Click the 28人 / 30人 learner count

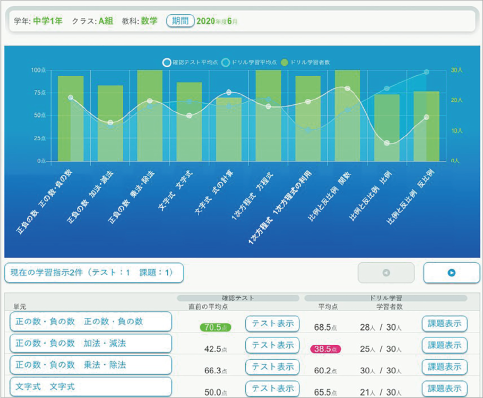[381, 327]
